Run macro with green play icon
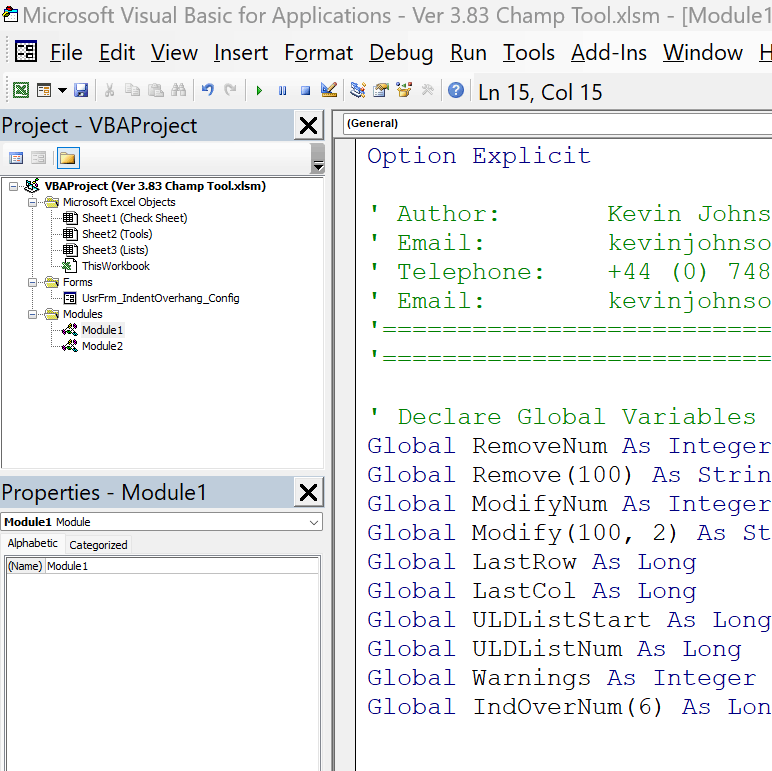Image resolution: width=772 pixels, height=771 pixels. (259, 91)
